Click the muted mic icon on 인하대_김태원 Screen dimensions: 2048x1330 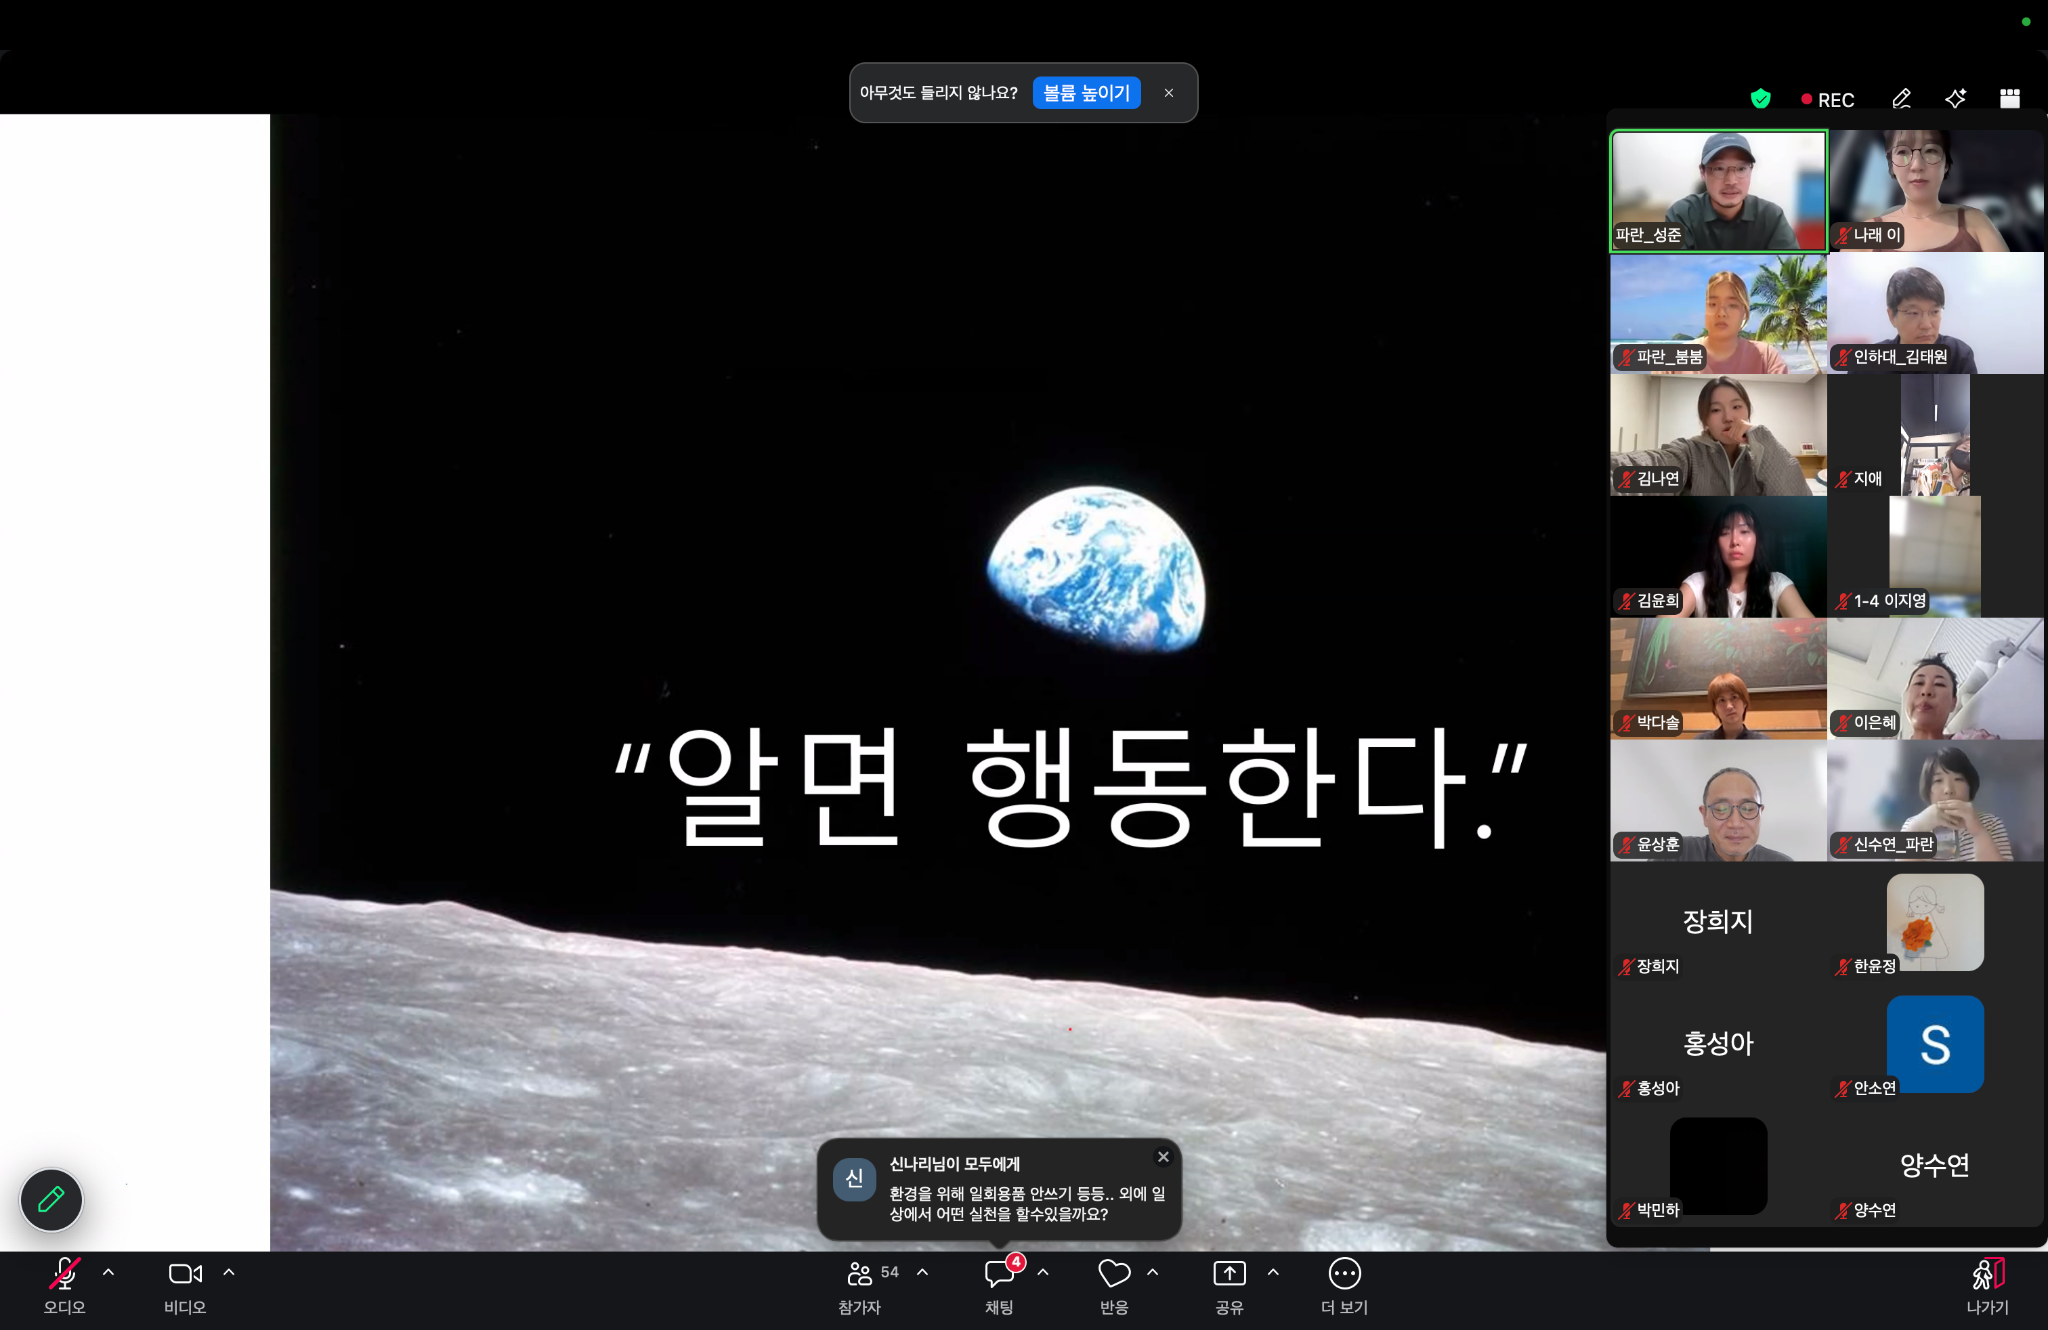coord(1843,357)
